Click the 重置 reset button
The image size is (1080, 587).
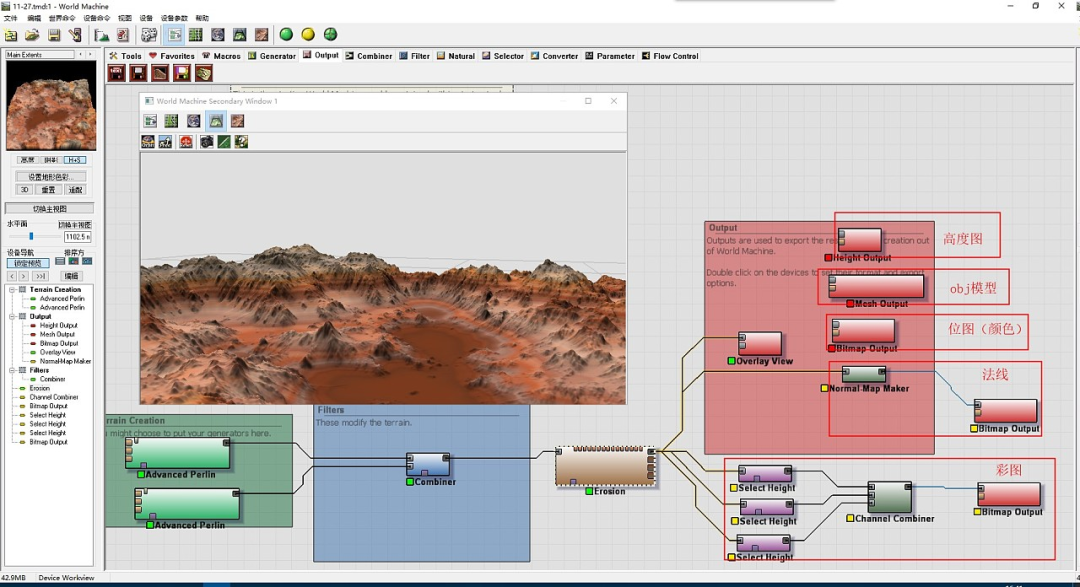coord(48,189)
